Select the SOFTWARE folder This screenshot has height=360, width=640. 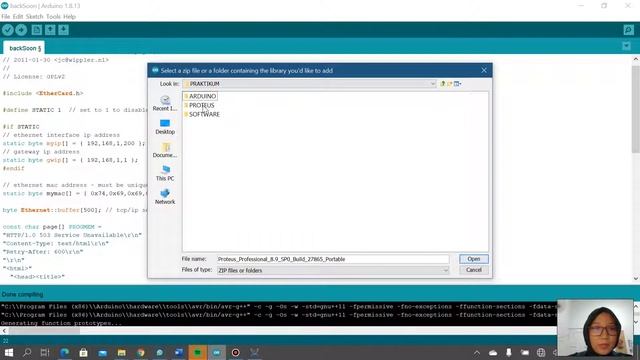point(202,114)
